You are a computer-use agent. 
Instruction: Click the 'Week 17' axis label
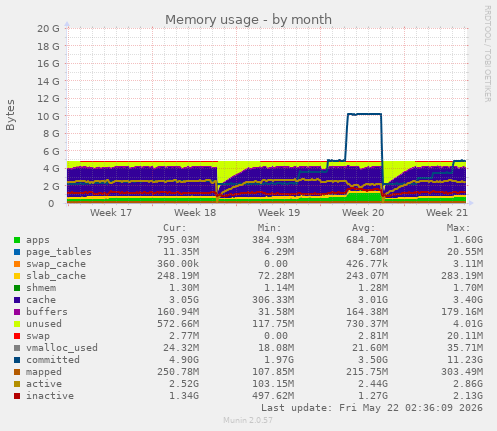tap(111, 213)
